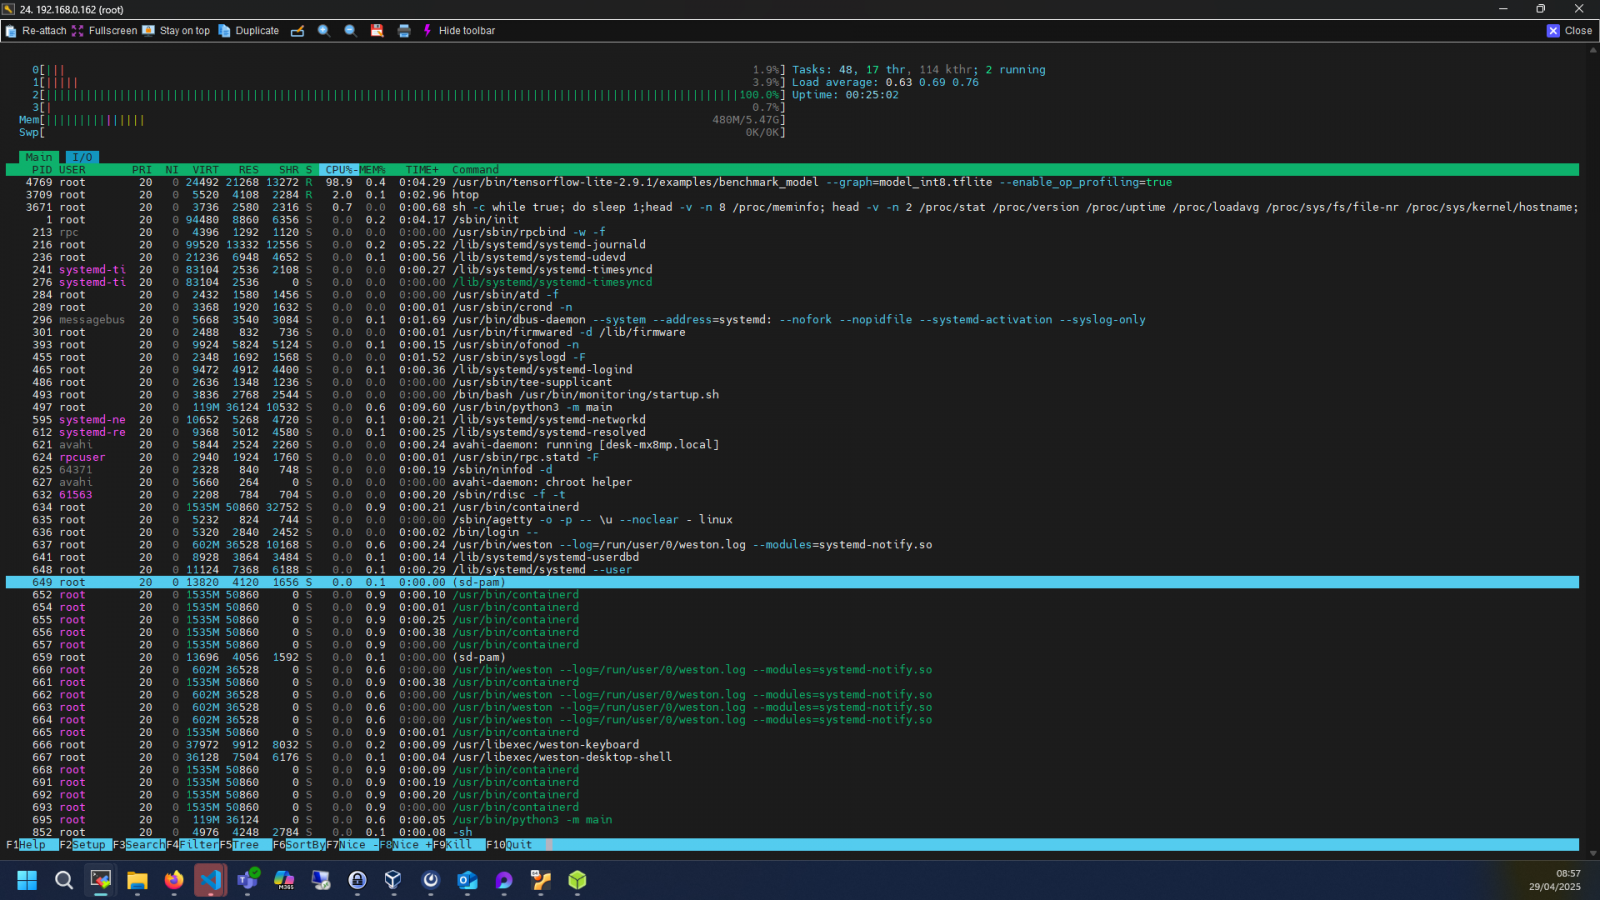Click the red save floppy icon

click(377, 31)
